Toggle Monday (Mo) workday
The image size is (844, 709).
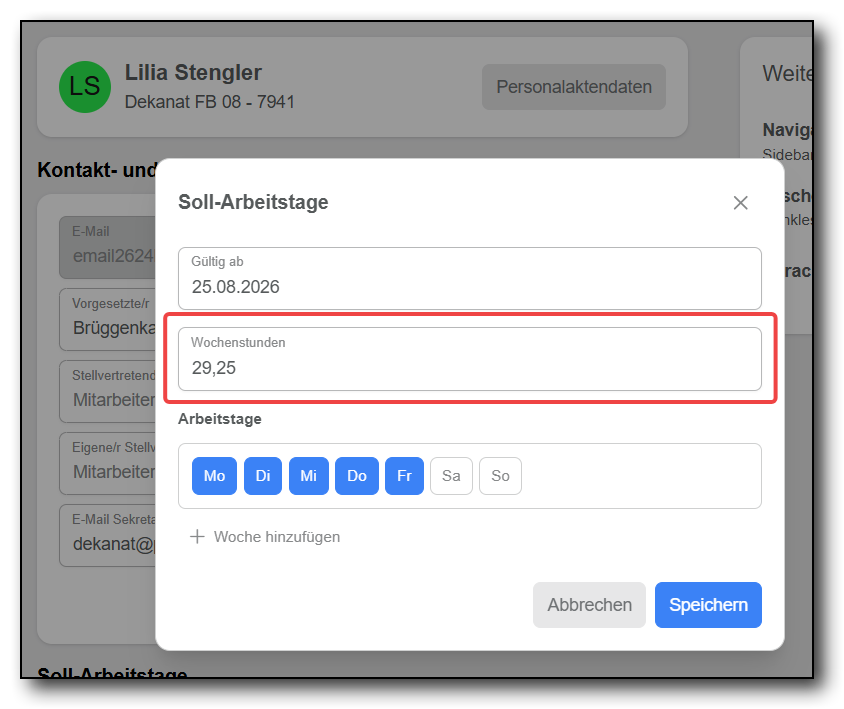214,476
